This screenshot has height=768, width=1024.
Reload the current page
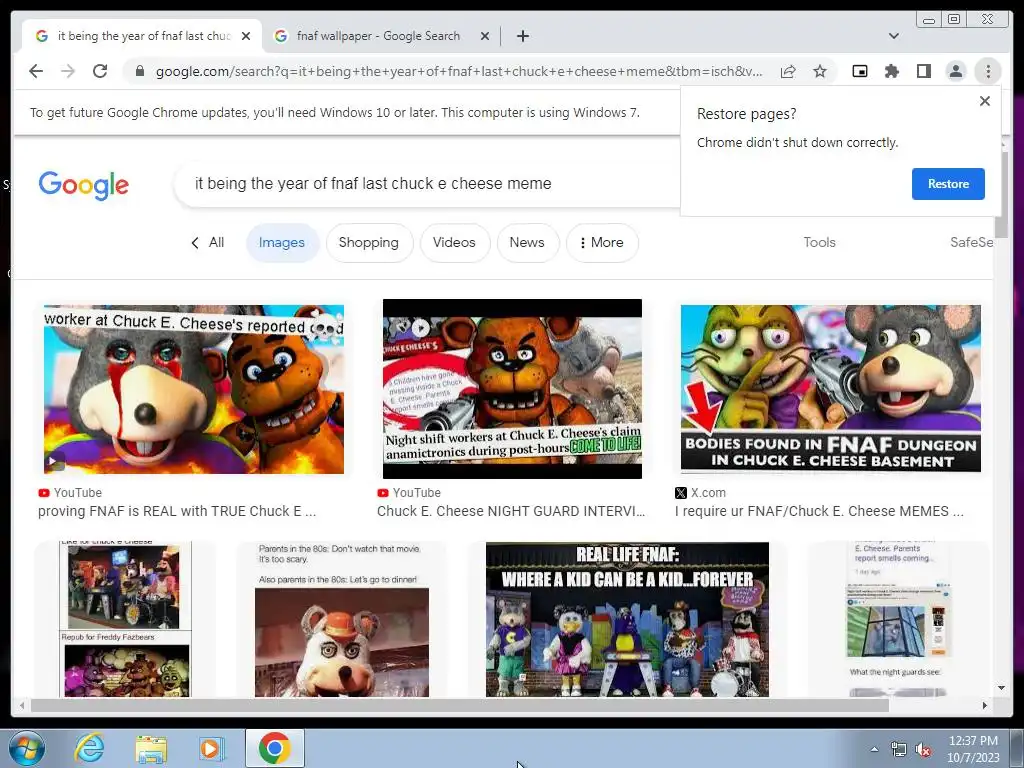(100, 71)
